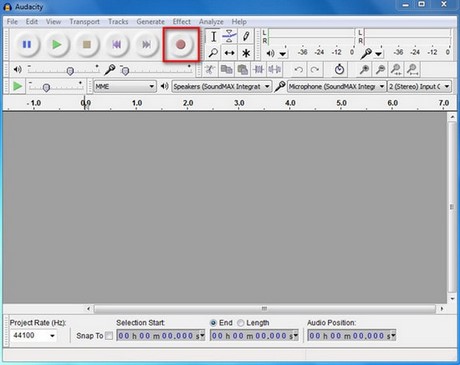Screen dimensions: 460x365
Task: Check the Snap To checkbox
Action: click(109, 336)
